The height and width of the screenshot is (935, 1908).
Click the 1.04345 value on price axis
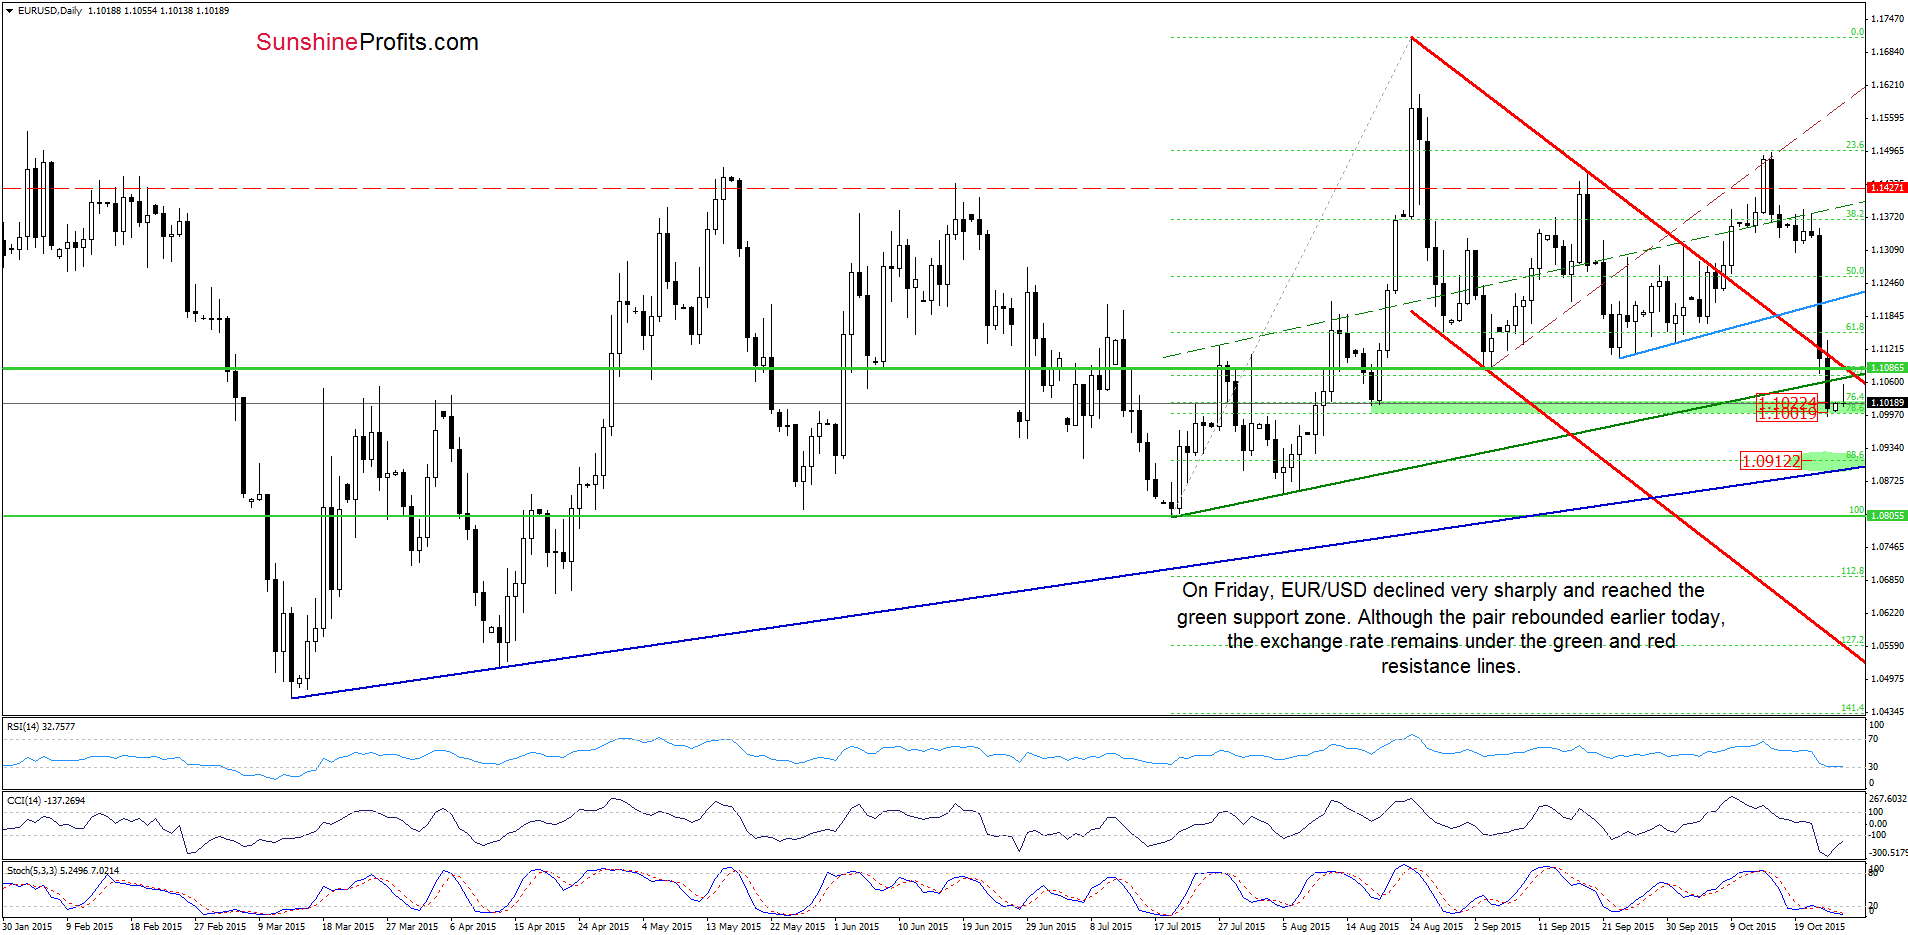1887,711
